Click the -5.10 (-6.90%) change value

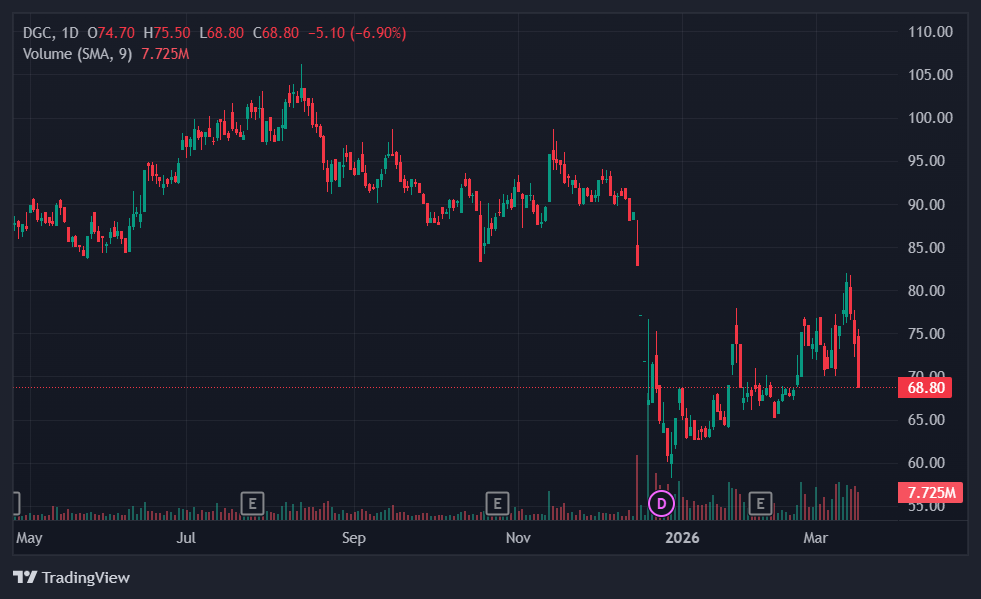(356, 33)
